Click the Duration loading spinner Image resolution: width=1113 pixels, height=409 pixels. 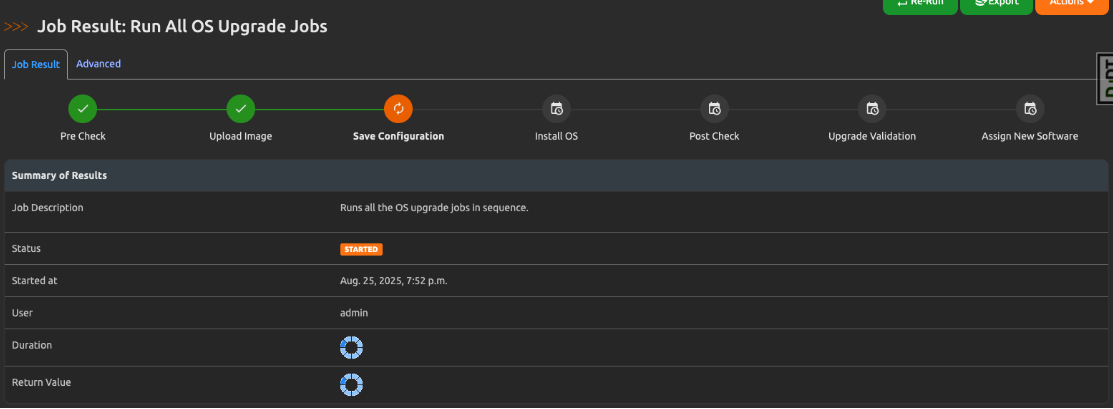[351, 347]
